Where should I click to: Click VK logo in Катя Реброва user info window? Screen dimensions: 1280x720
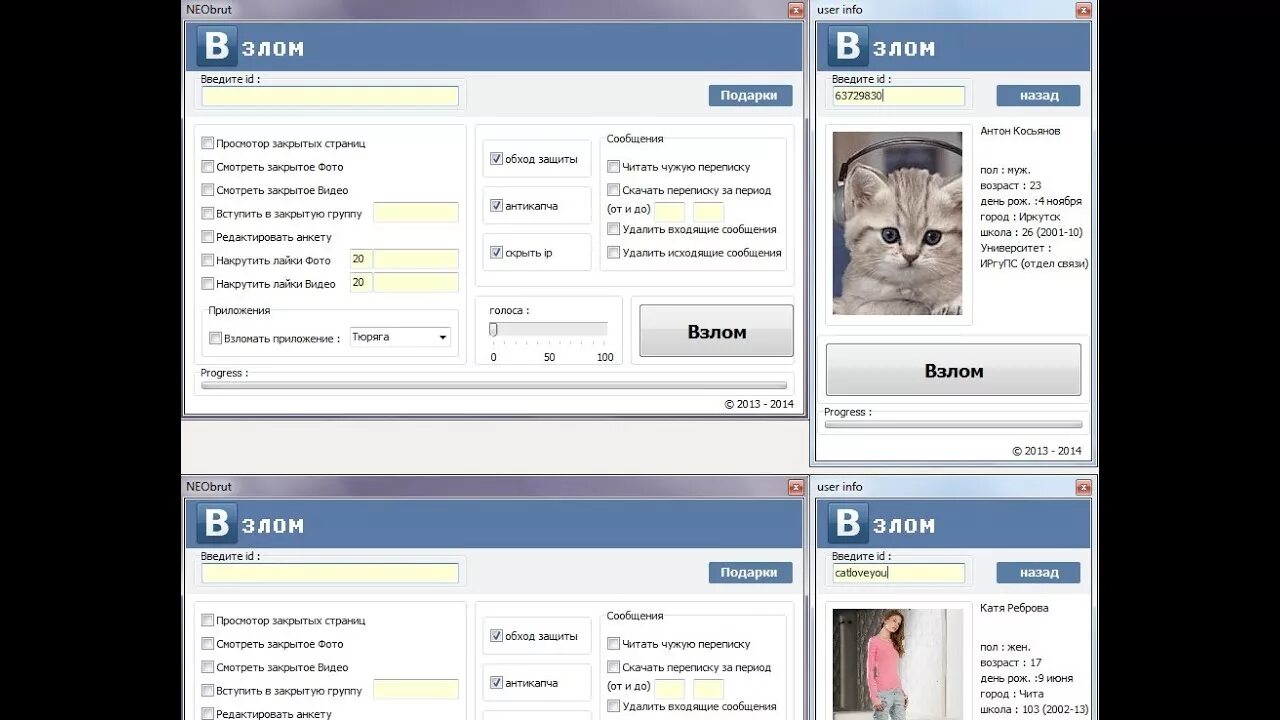click(846, 524)
